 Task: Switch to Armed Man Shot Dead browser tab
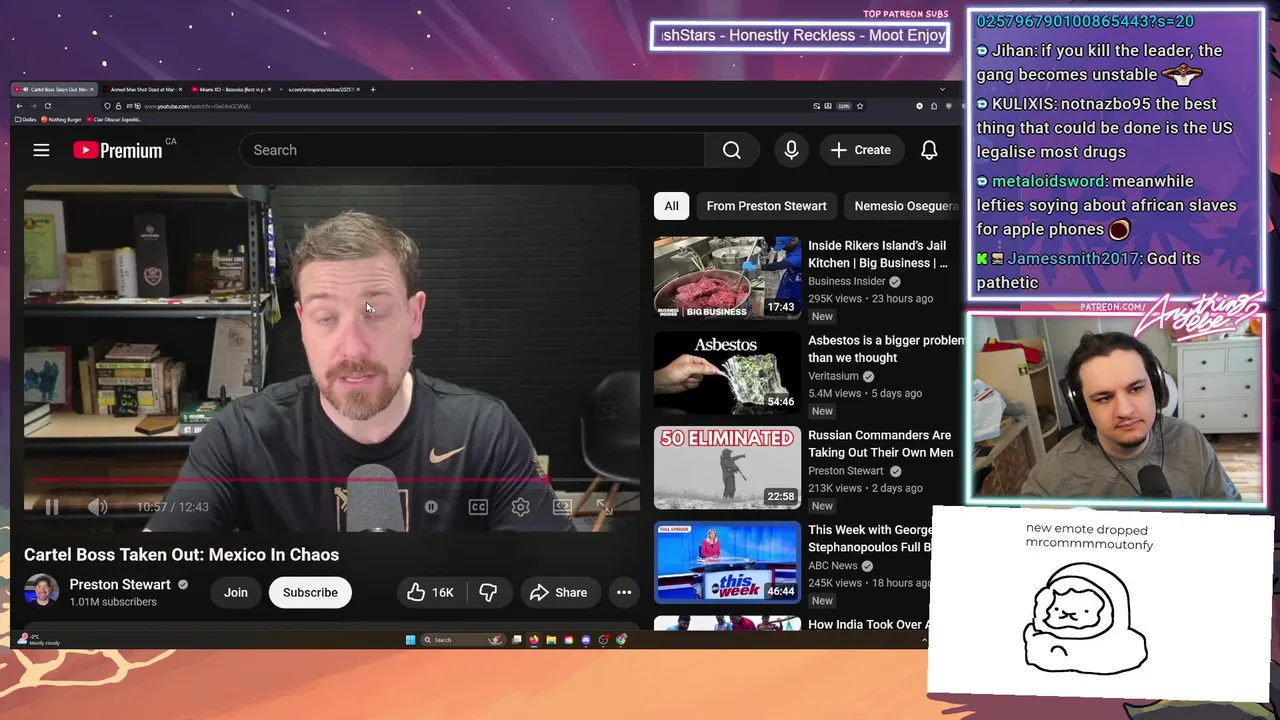(x=141, y=89)
